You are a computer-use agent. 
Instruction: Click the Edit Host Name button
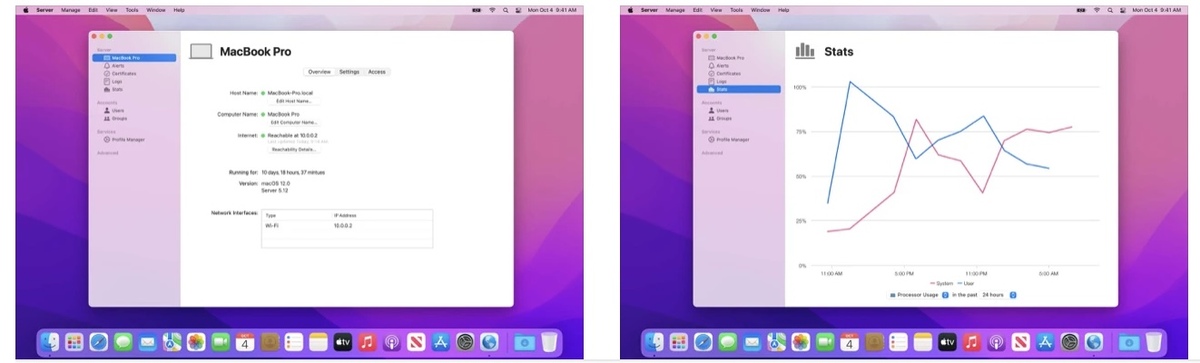[x=294, y=101]
